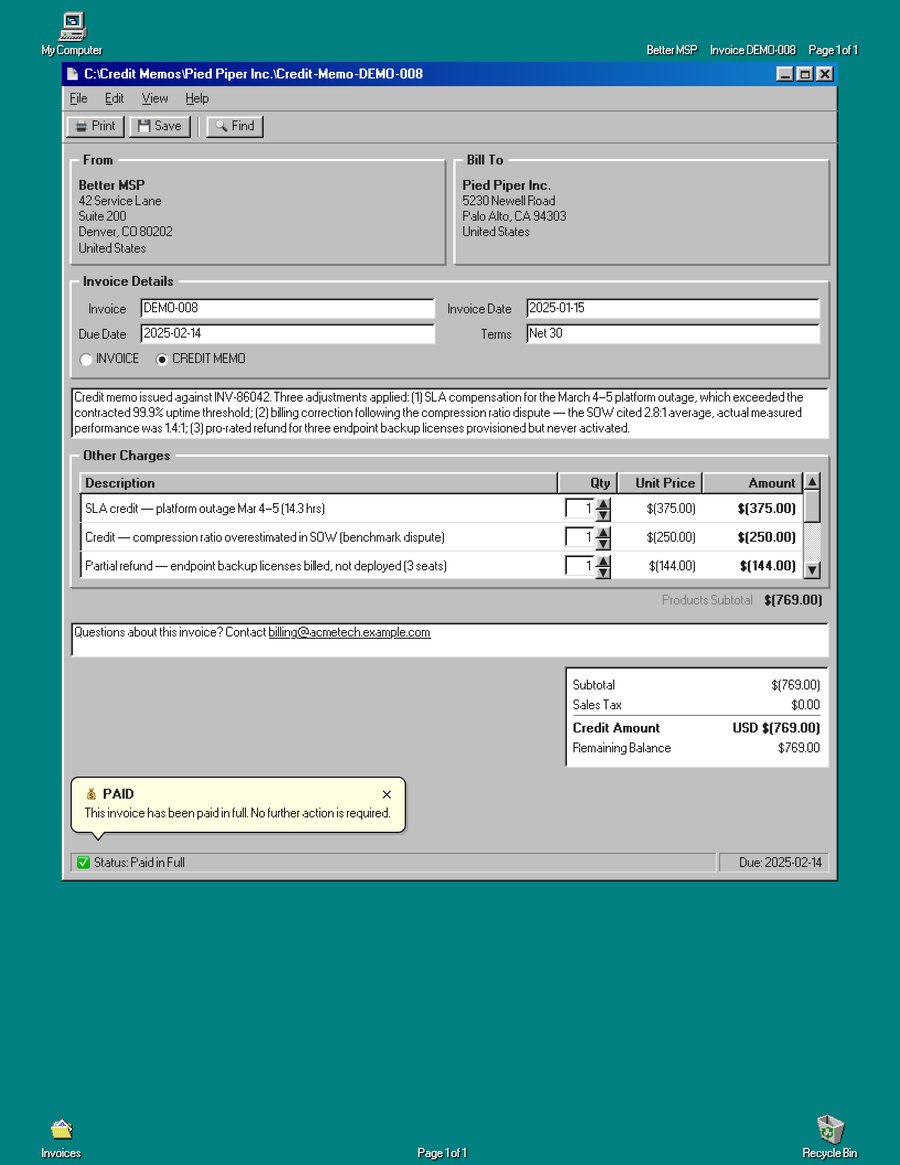Viewport: 900px width, 1165px height.
Task: Click the Better MSP company name
Action: pyautogui.click(x=111, y=185)
